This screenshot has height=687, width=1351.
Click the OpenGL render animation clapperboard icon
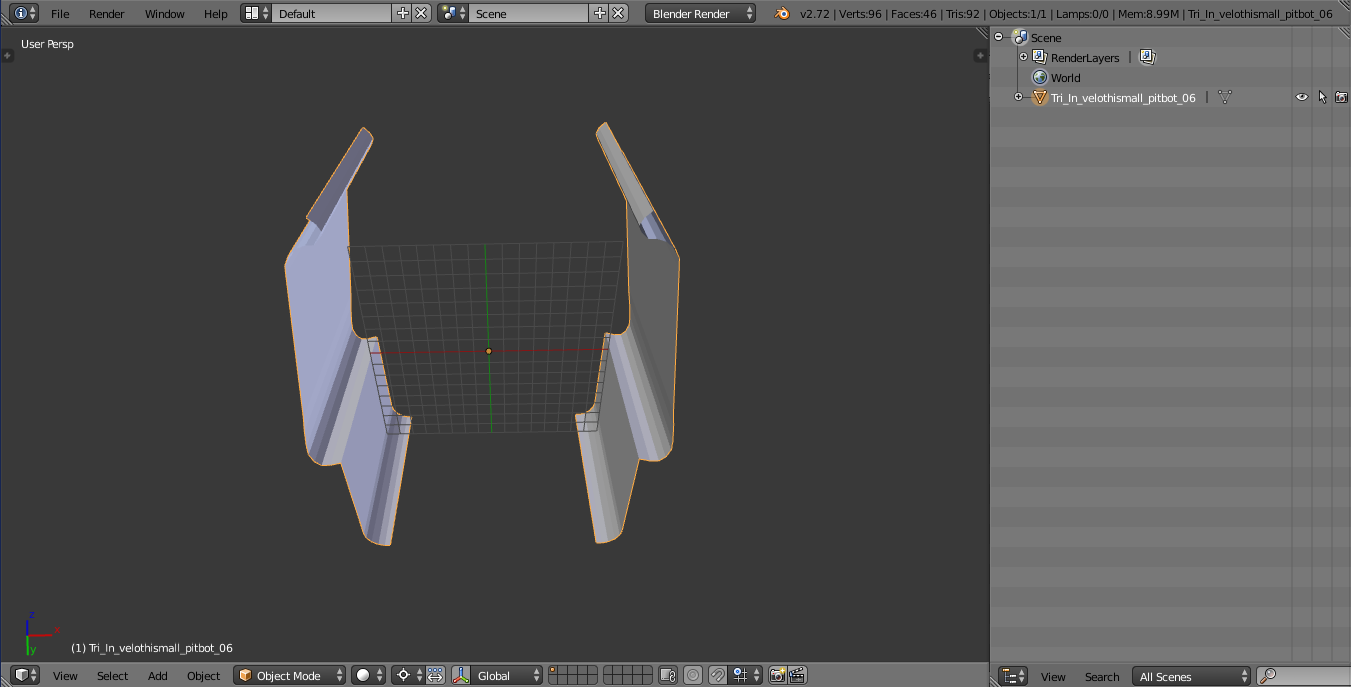point(797,675)
